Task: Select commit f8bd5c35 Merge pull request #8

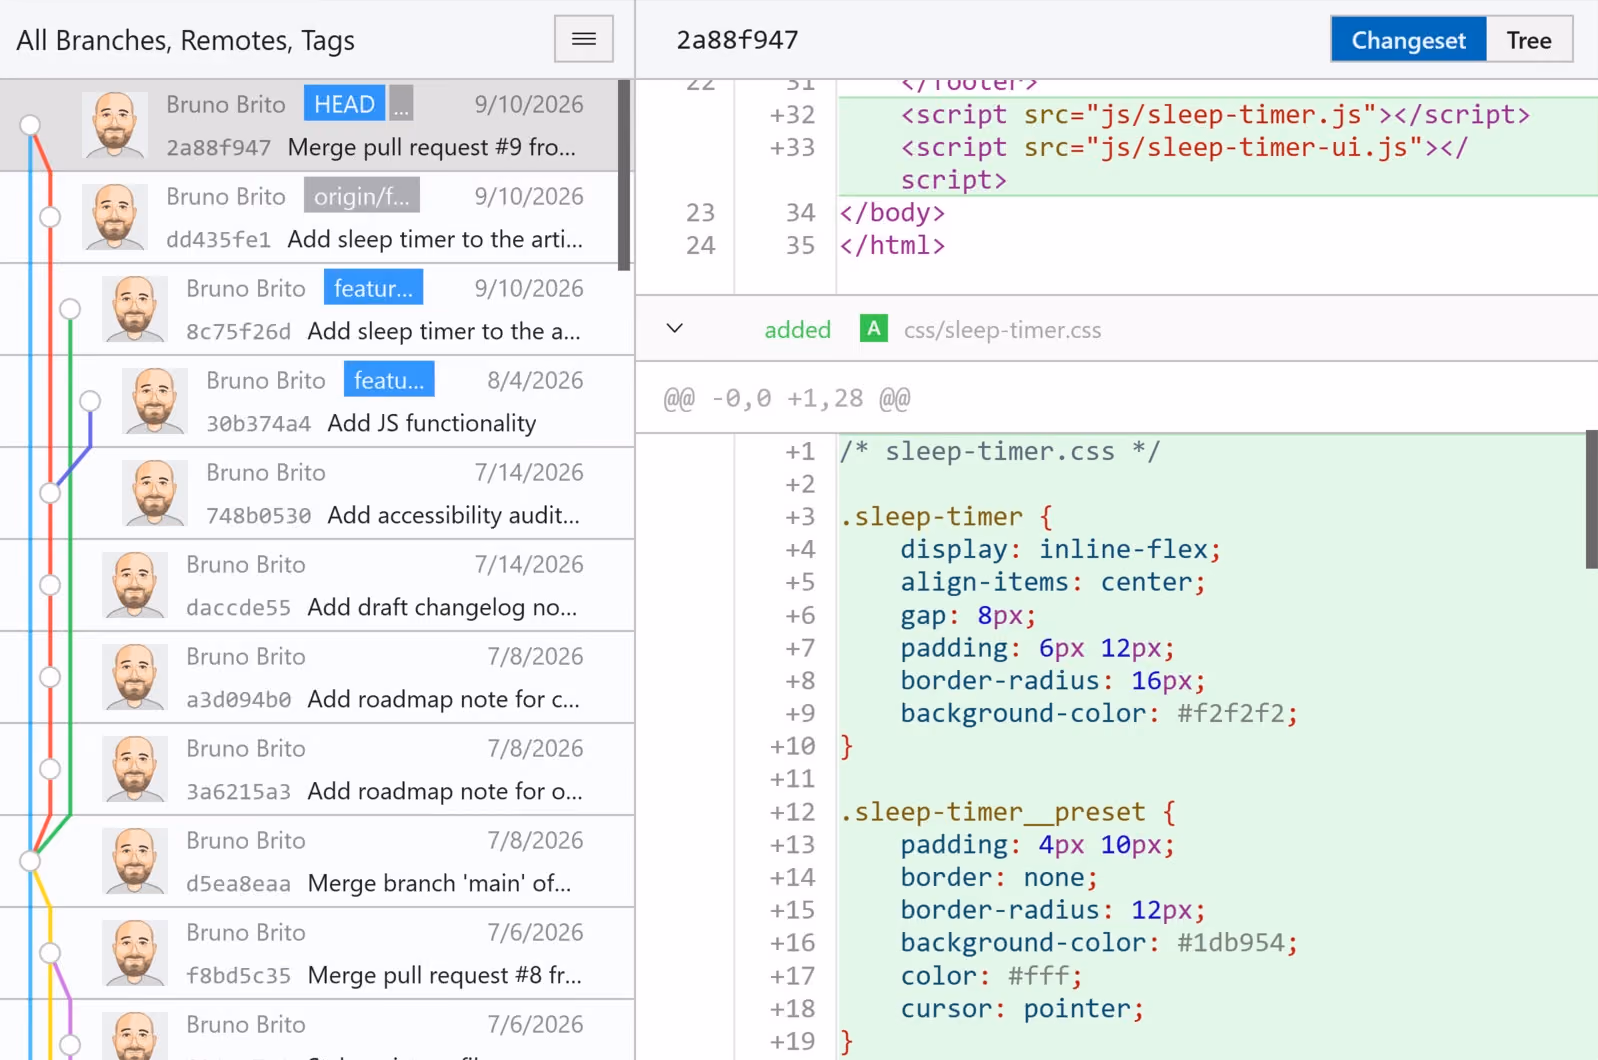Action: (317, 953)
